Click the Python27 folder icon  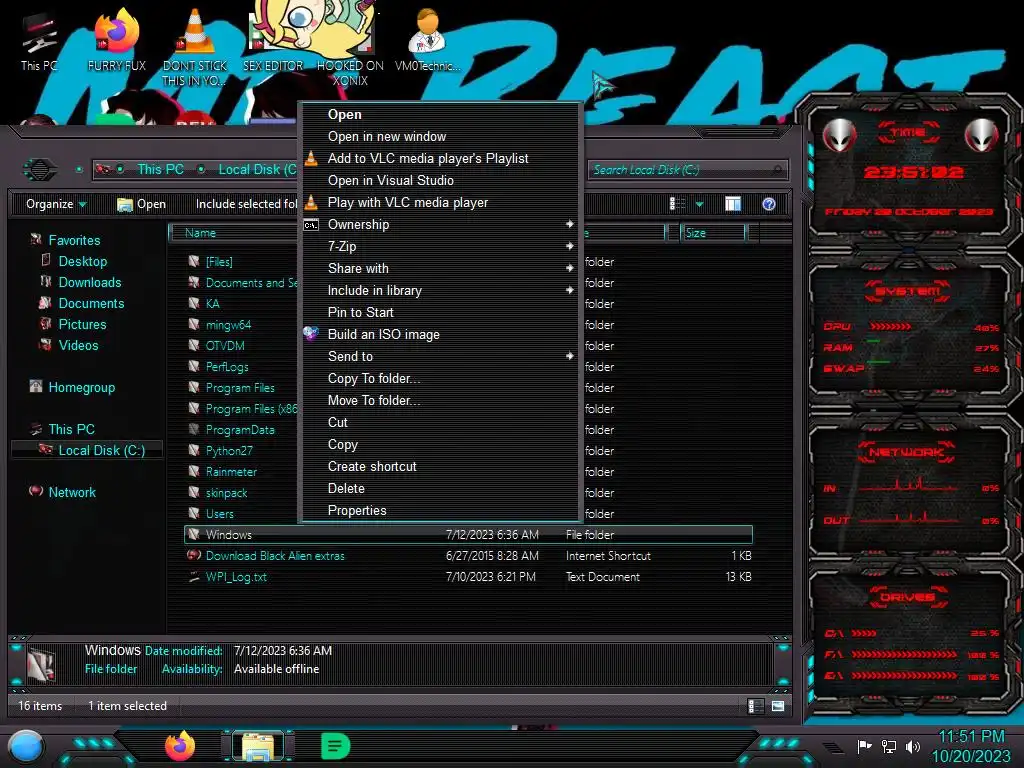(193, 450)
